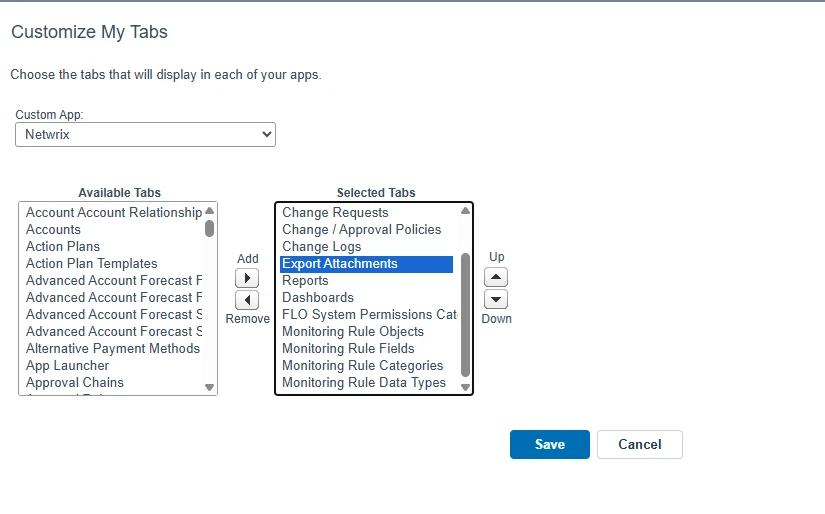Open the Custom App dropdown
The height and width of the screenshot is (514, 825).
(145, 134)
